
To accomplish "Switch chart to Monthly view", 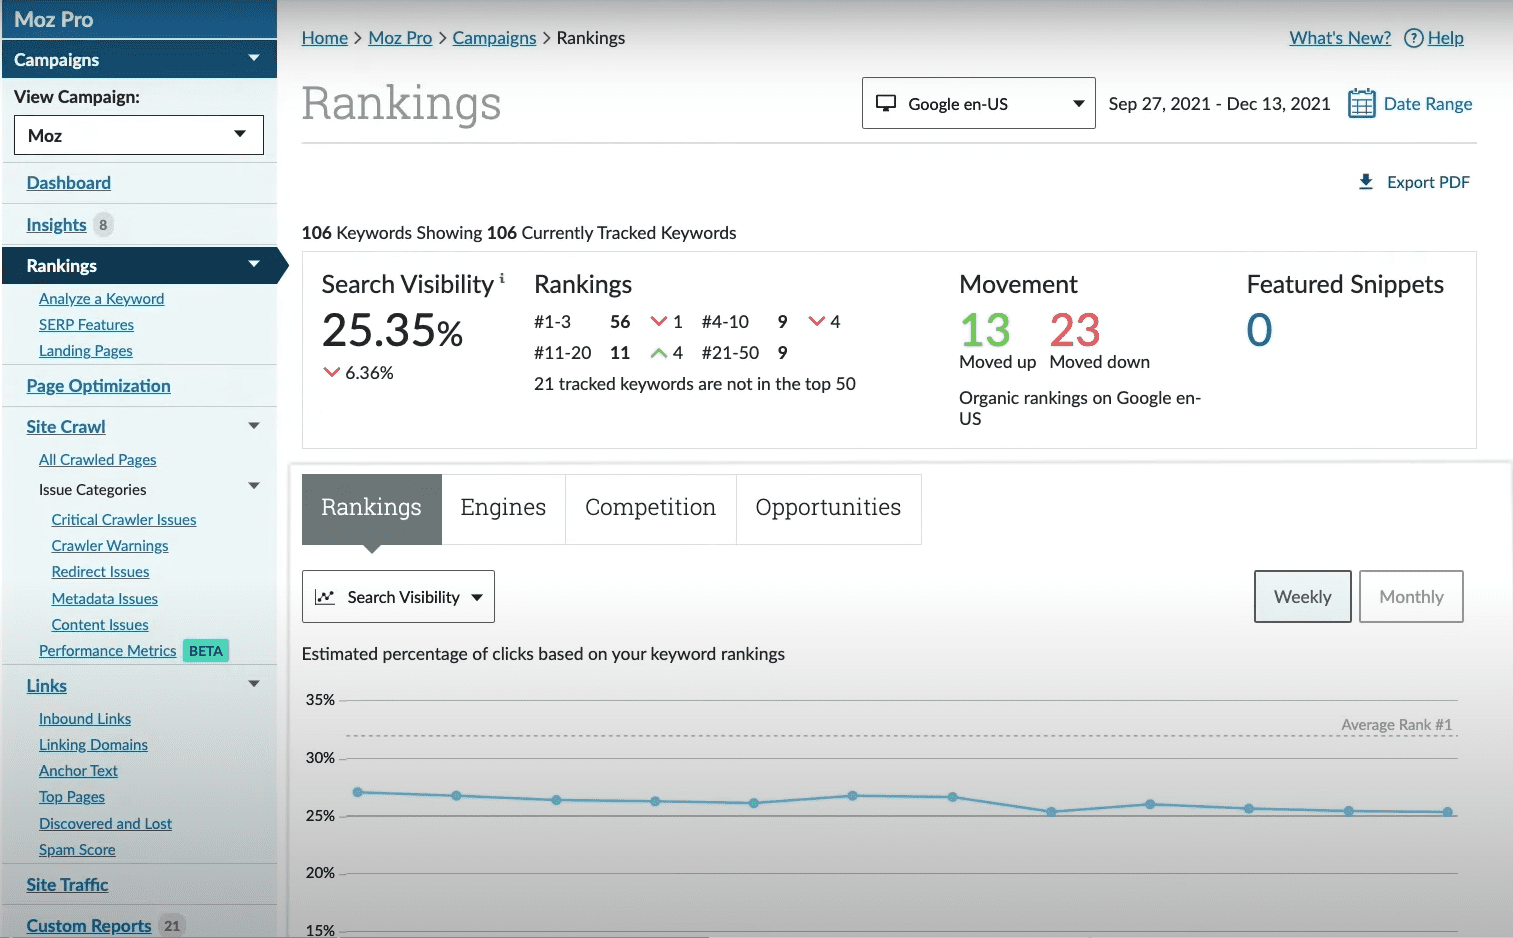I will (1411, 597).
